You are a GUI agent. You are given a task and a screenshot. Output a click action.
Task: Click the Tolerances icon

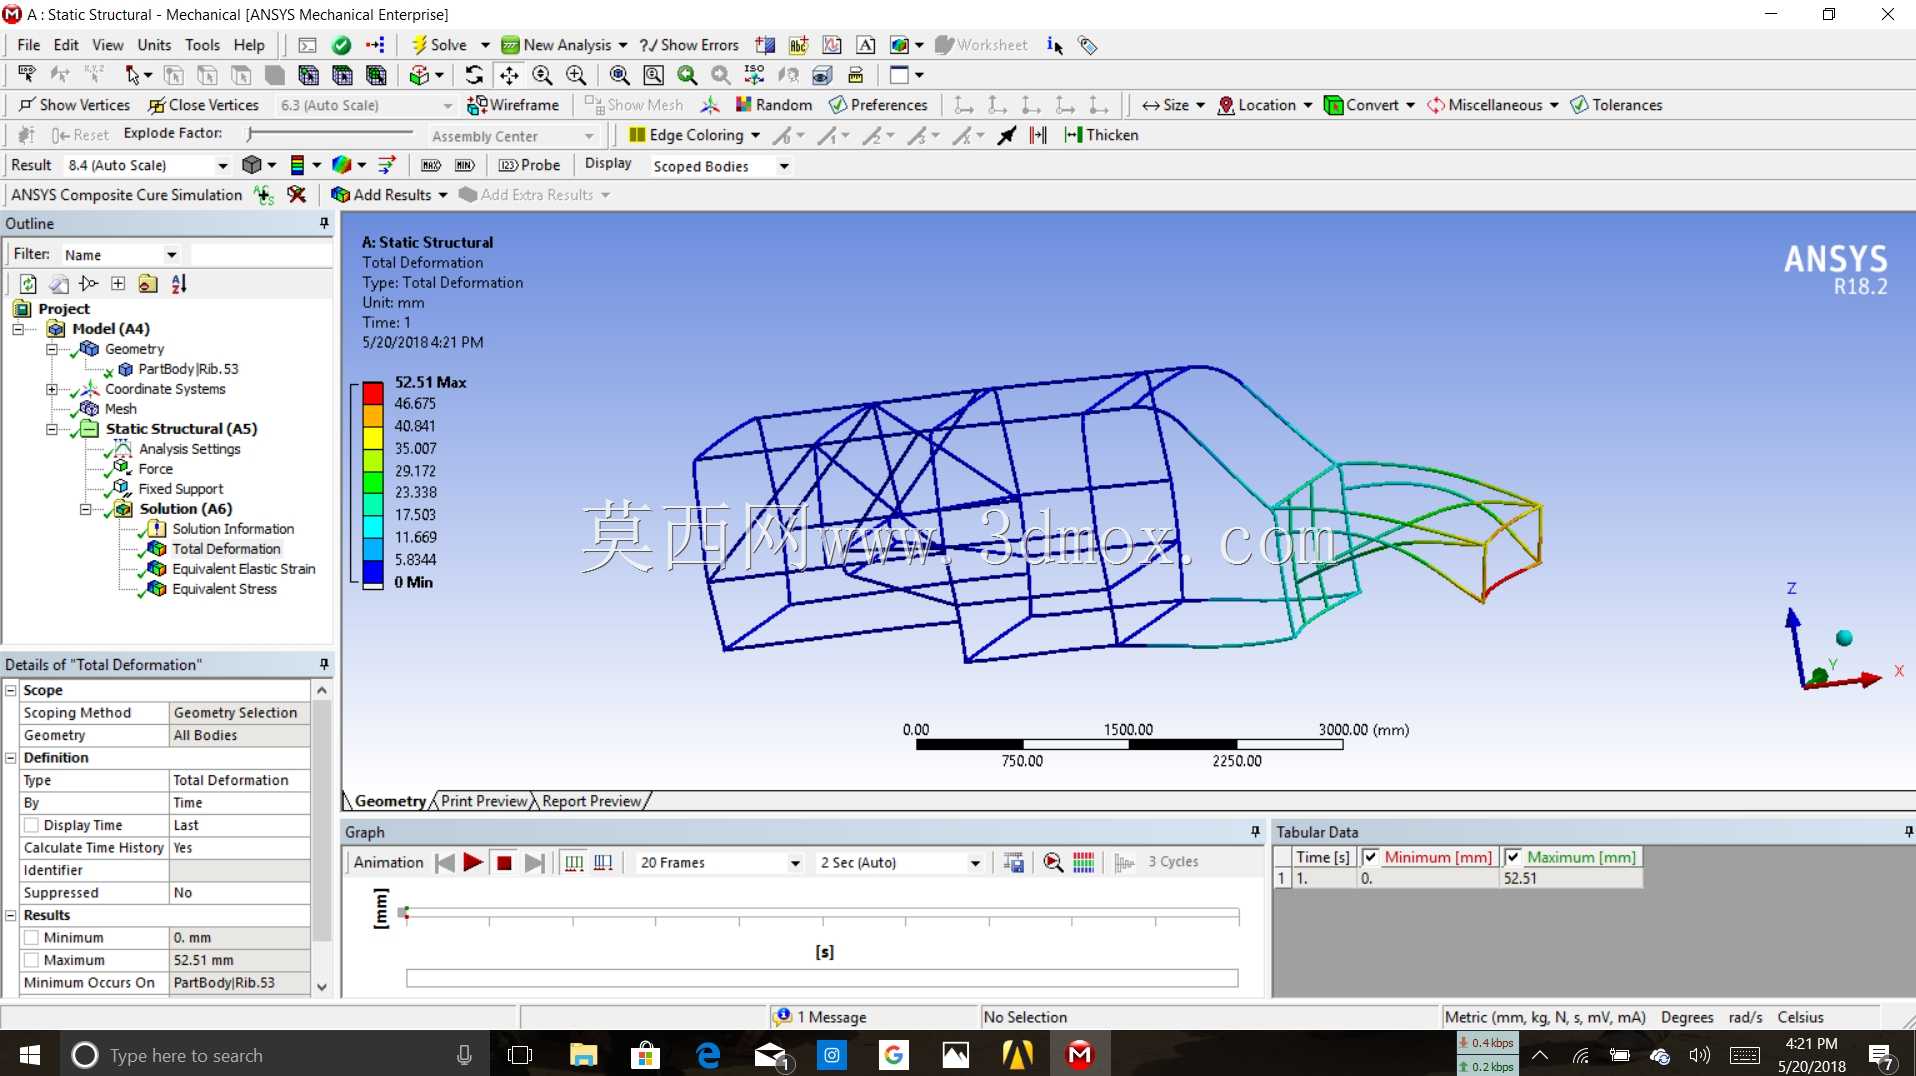pos(1617,105)
